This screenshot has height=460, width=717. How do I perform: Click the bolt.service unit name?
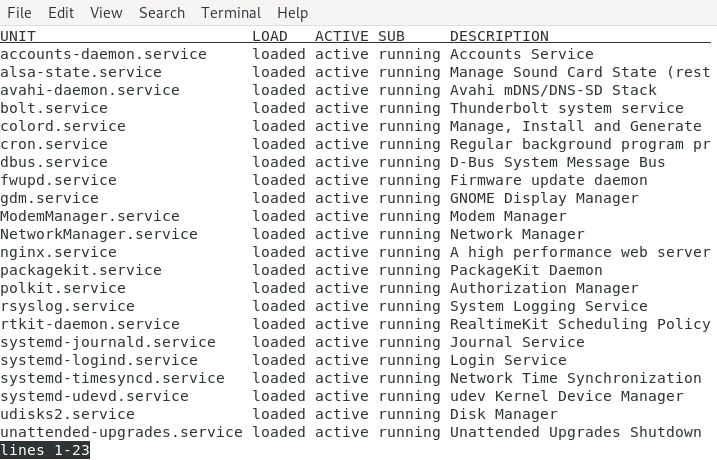click(54, 108)
